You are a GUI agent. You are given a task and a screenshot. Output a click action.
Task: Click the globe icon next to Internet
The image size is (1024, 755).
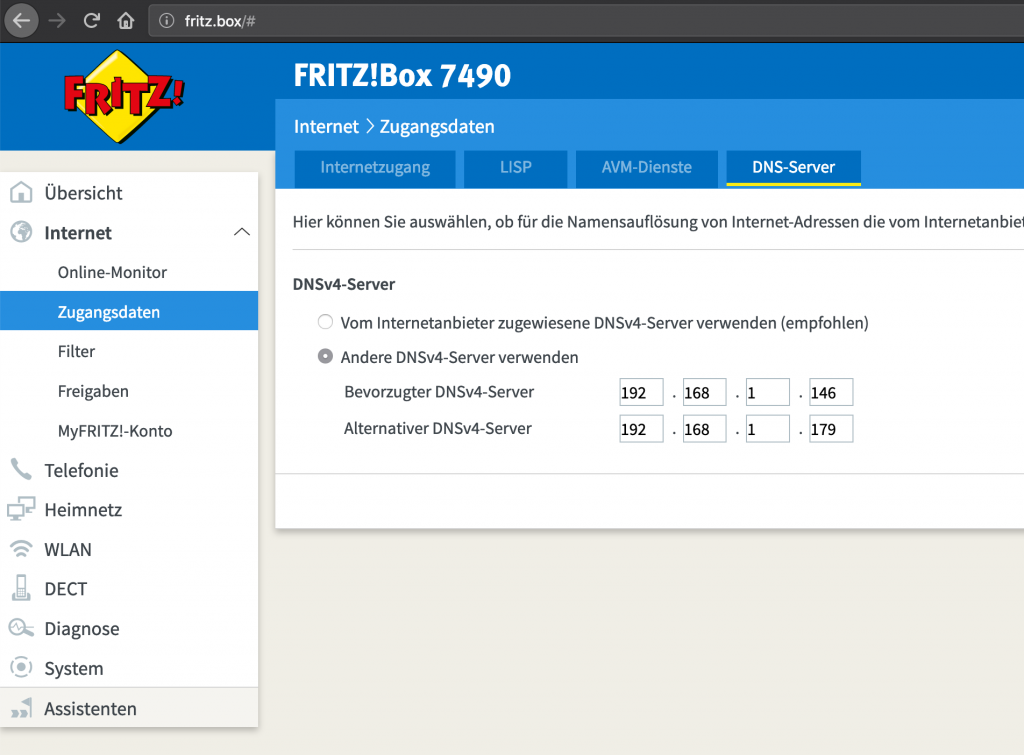point(21,232)
